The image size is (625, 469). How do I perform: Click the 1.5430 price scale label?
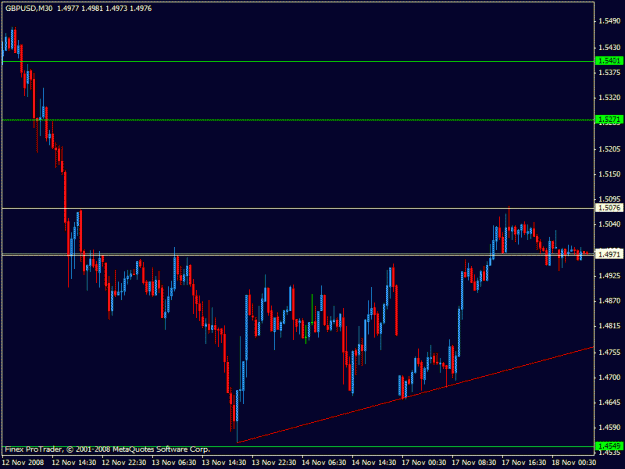[609, 47]
